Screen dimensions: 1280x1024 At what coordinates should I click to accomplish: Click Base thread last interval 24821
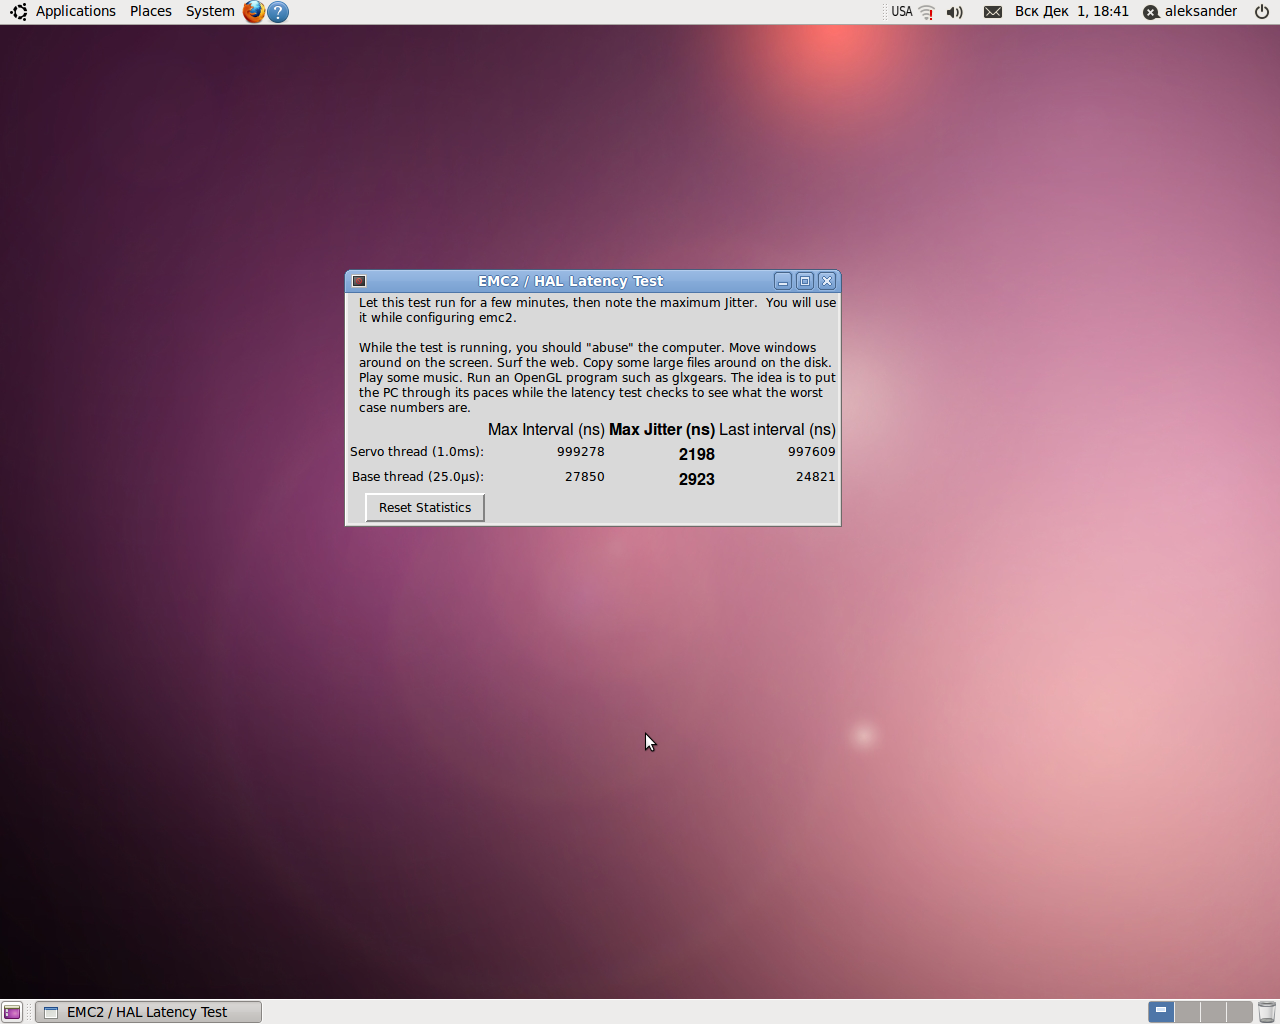[x=816, y=477]
